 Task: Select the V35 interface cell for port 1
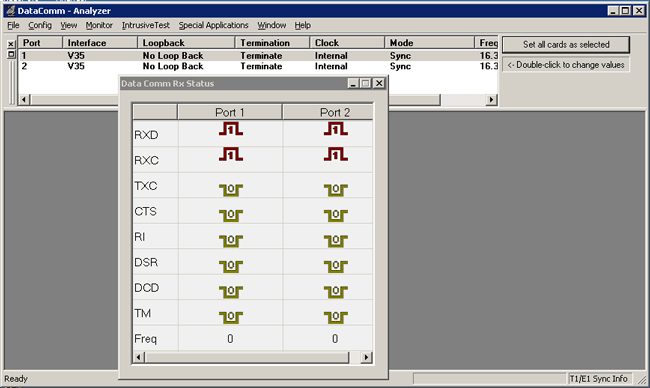76,56
